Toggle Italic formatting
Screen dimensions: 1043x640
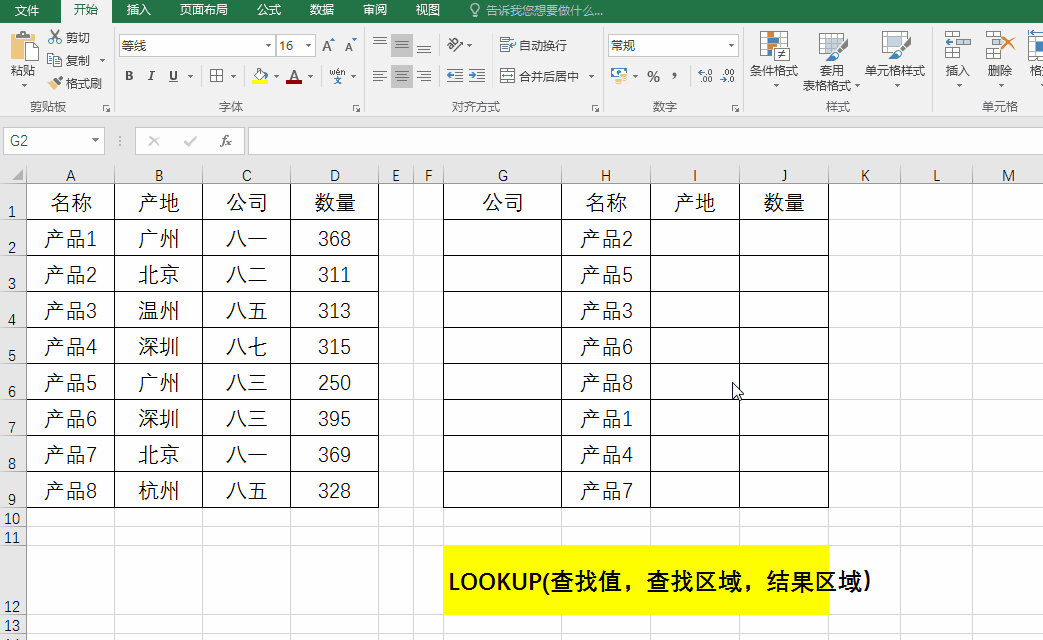pos(151,76)
